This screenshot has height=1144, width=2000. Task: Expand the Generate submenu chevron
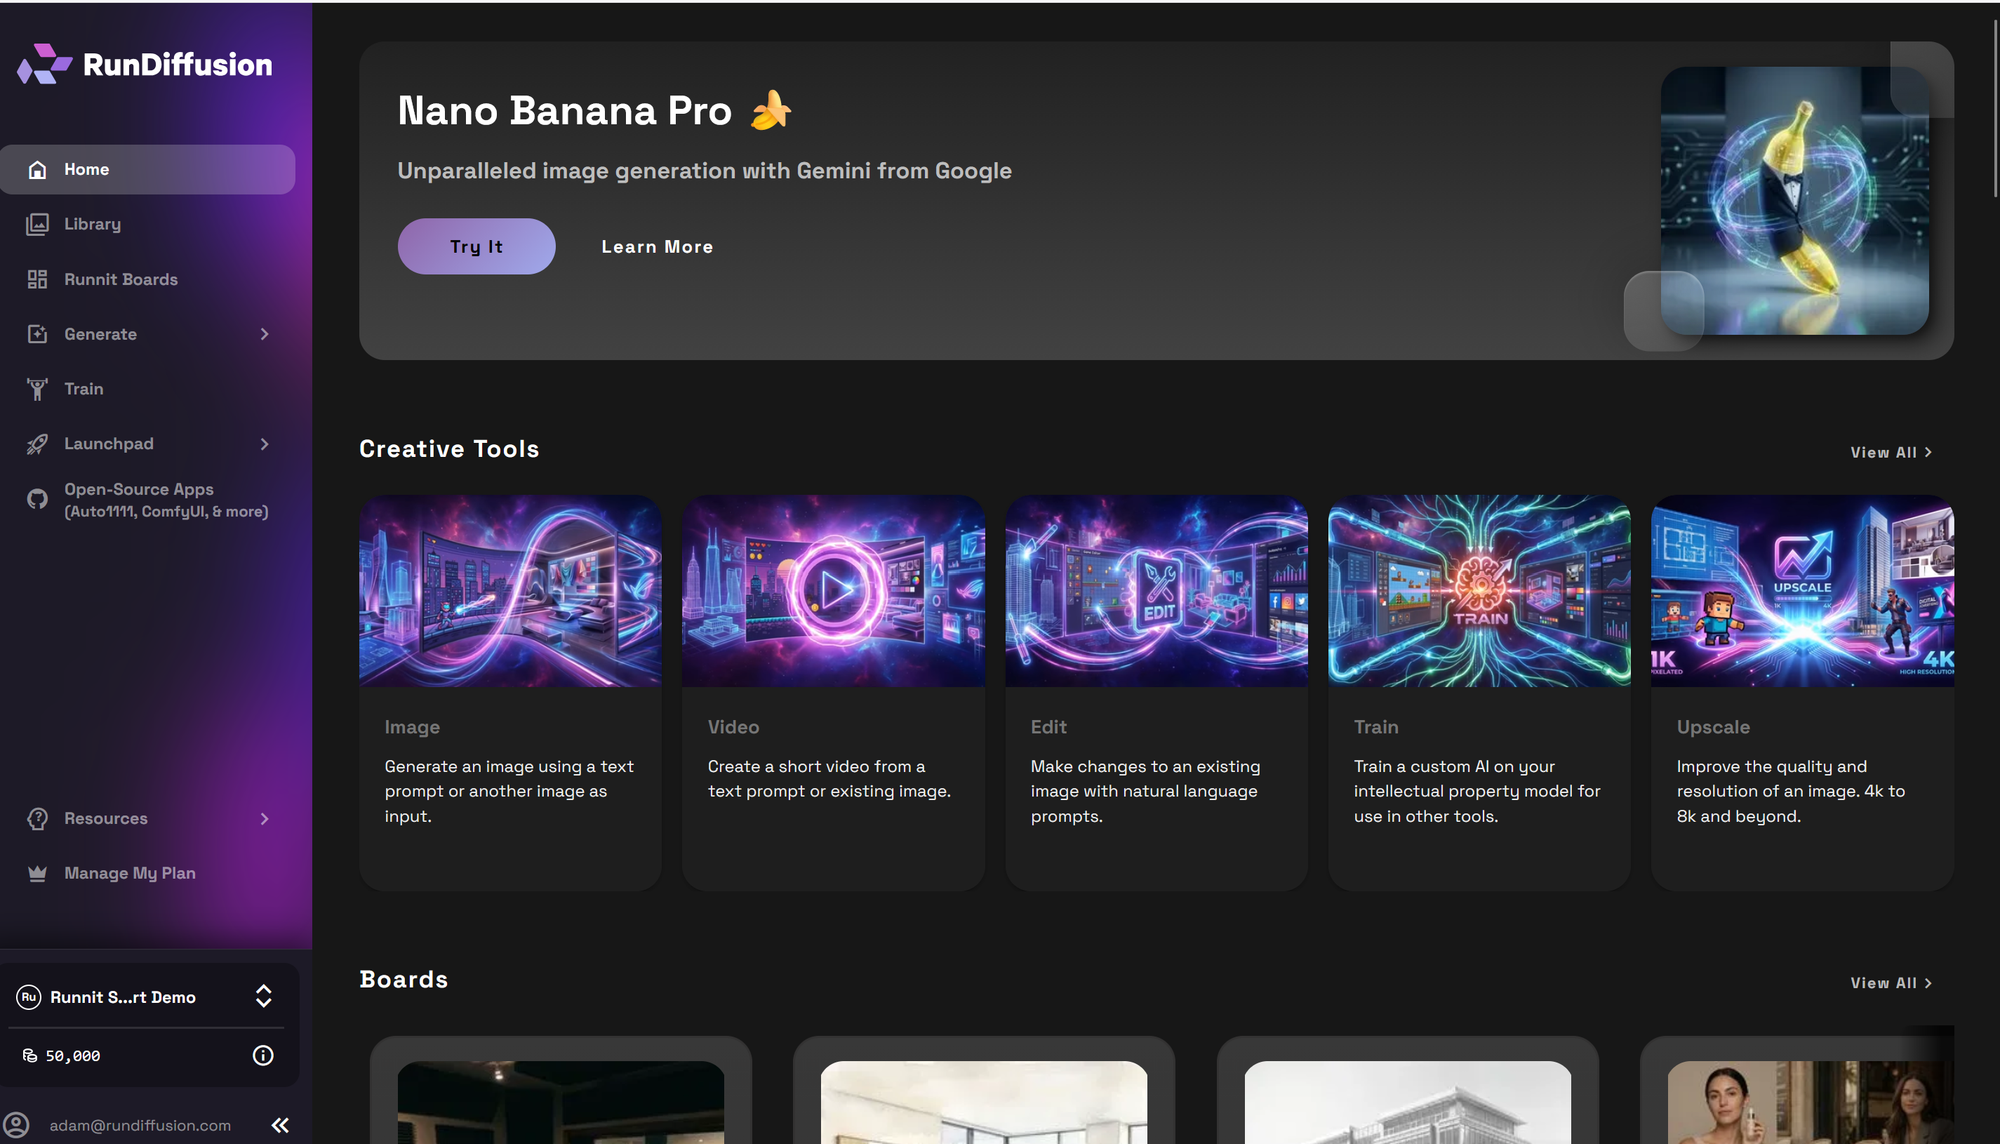tap(265, 334)
